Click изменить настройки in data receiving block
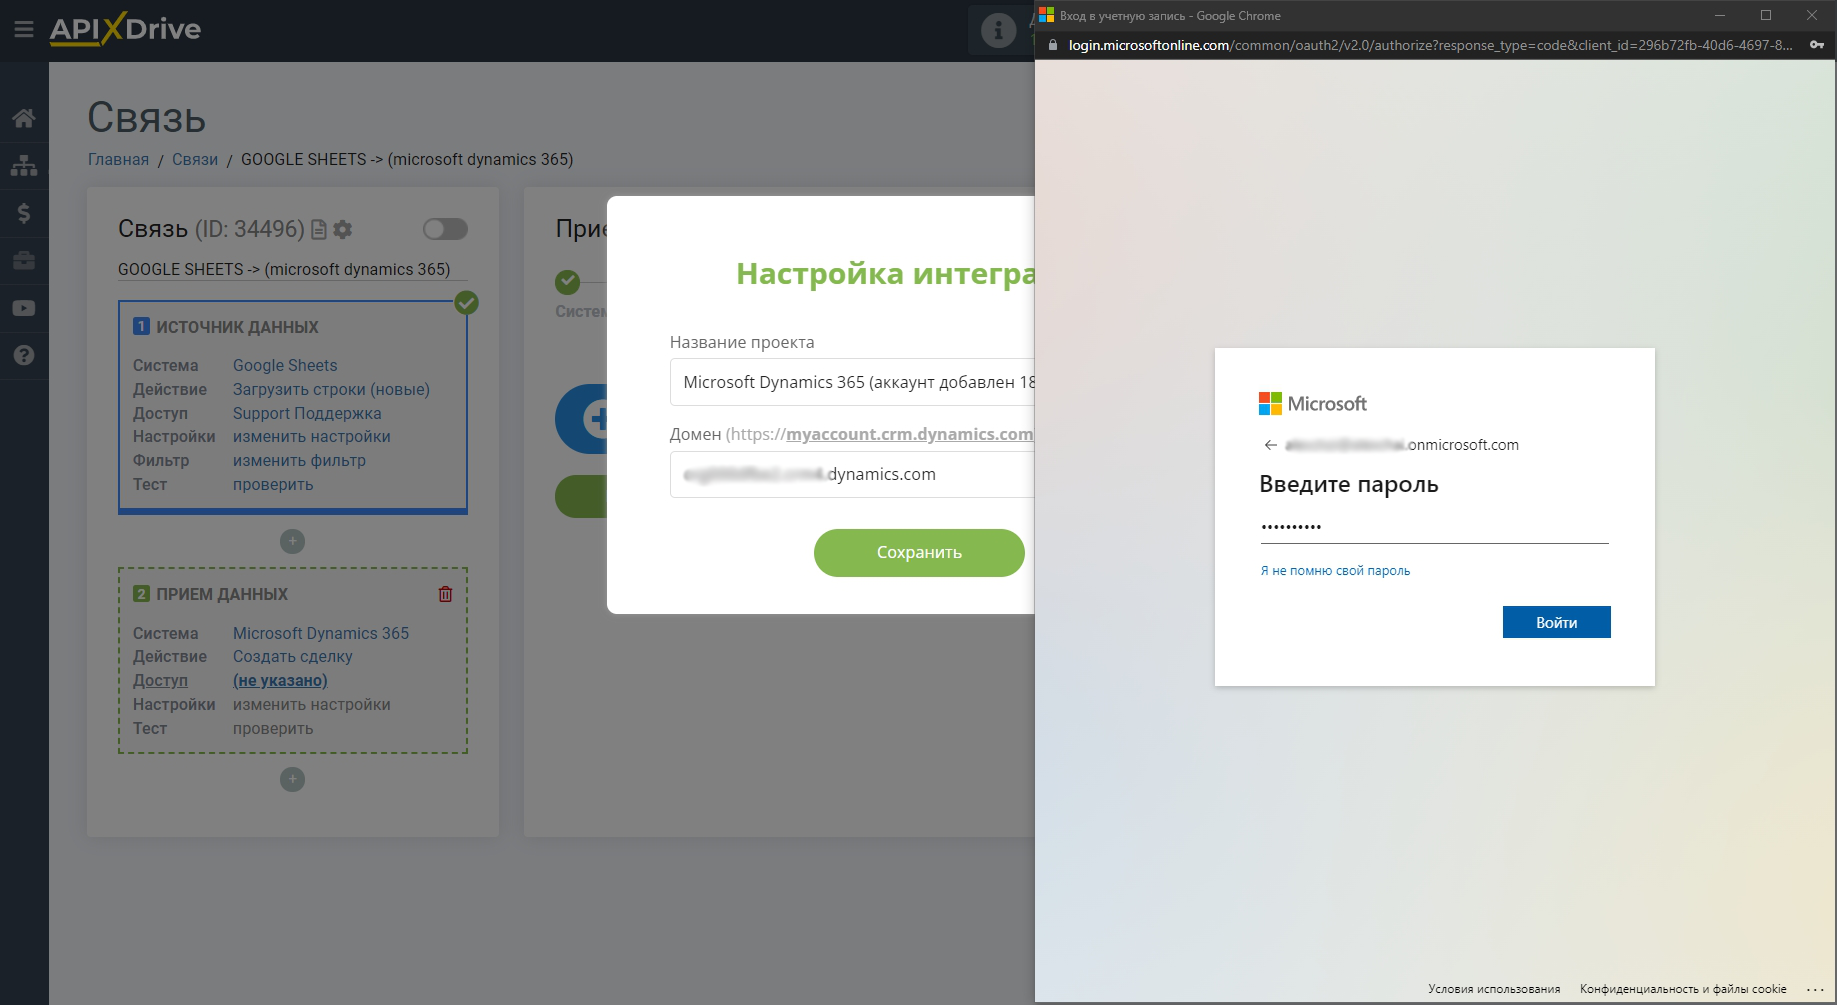 click(312, 704)
